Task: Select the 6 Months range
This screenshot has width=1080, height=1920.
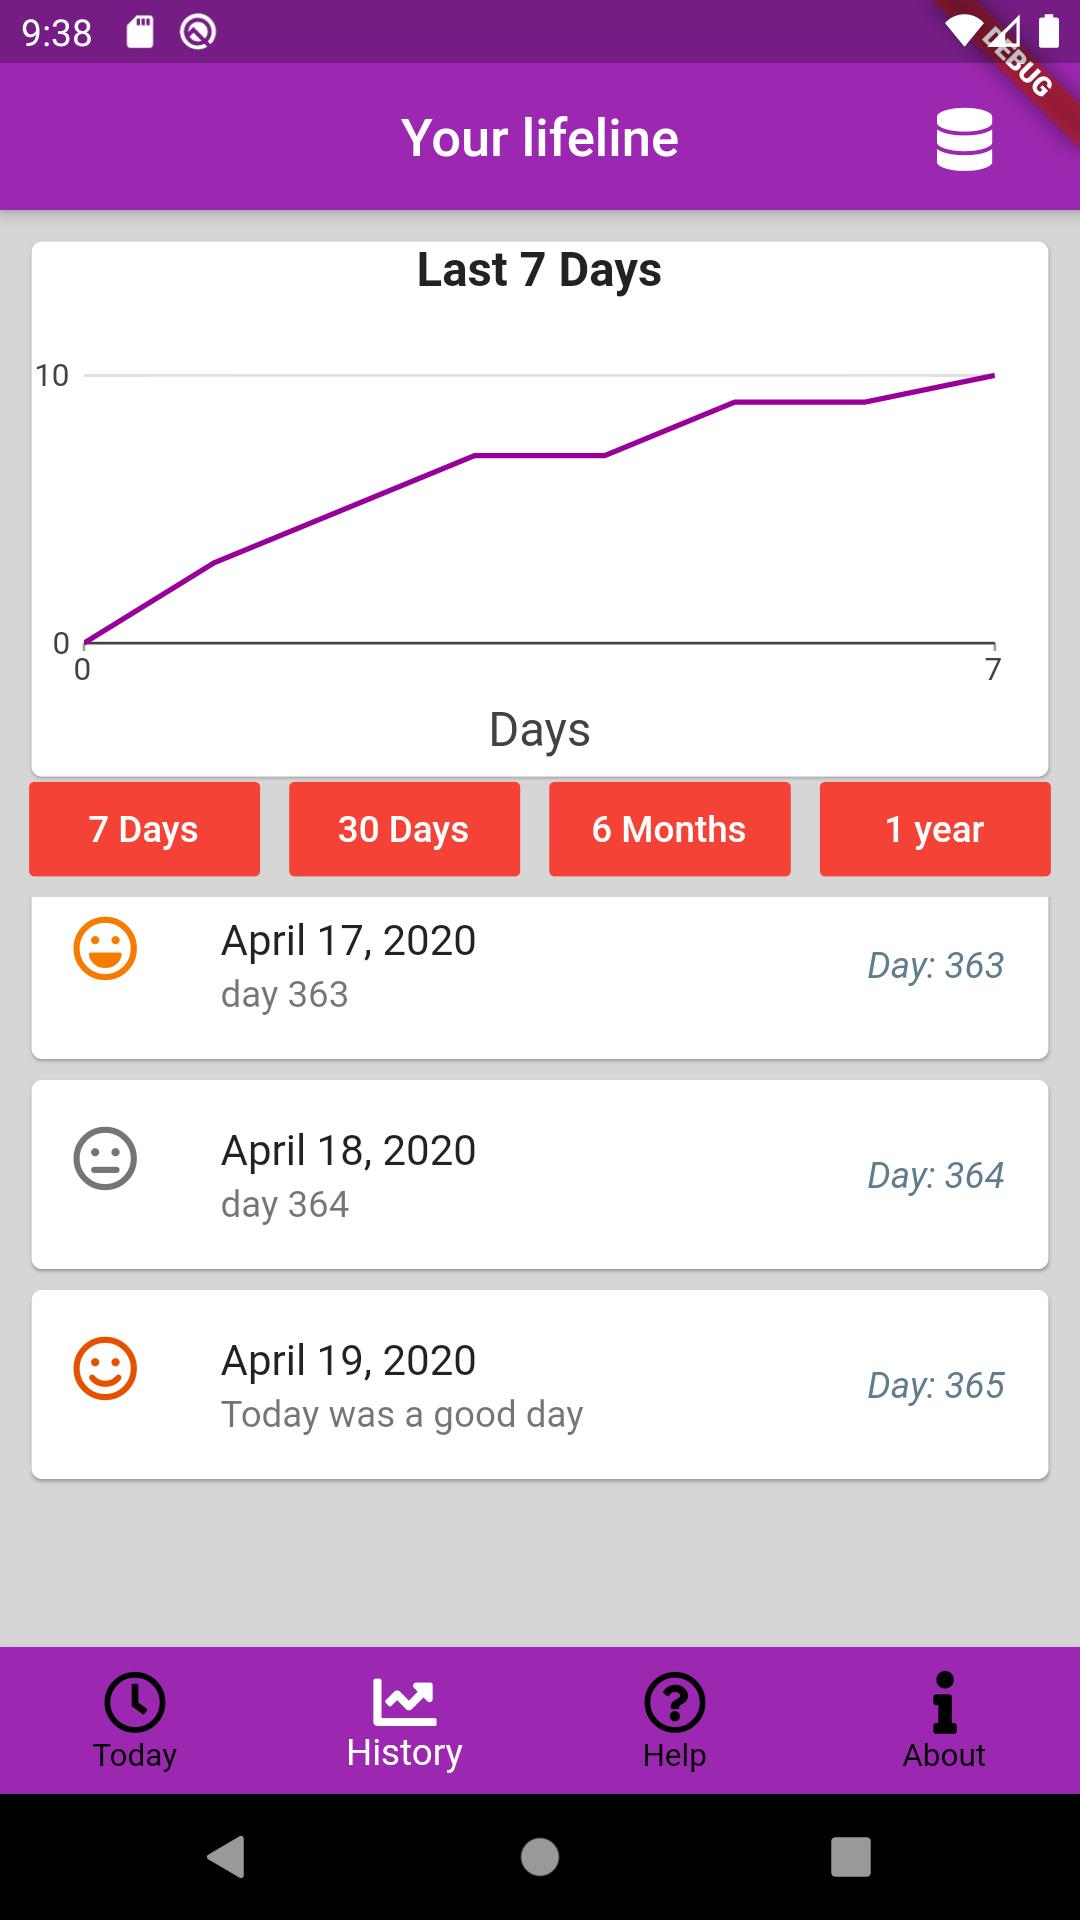Action: coord(670,829)
